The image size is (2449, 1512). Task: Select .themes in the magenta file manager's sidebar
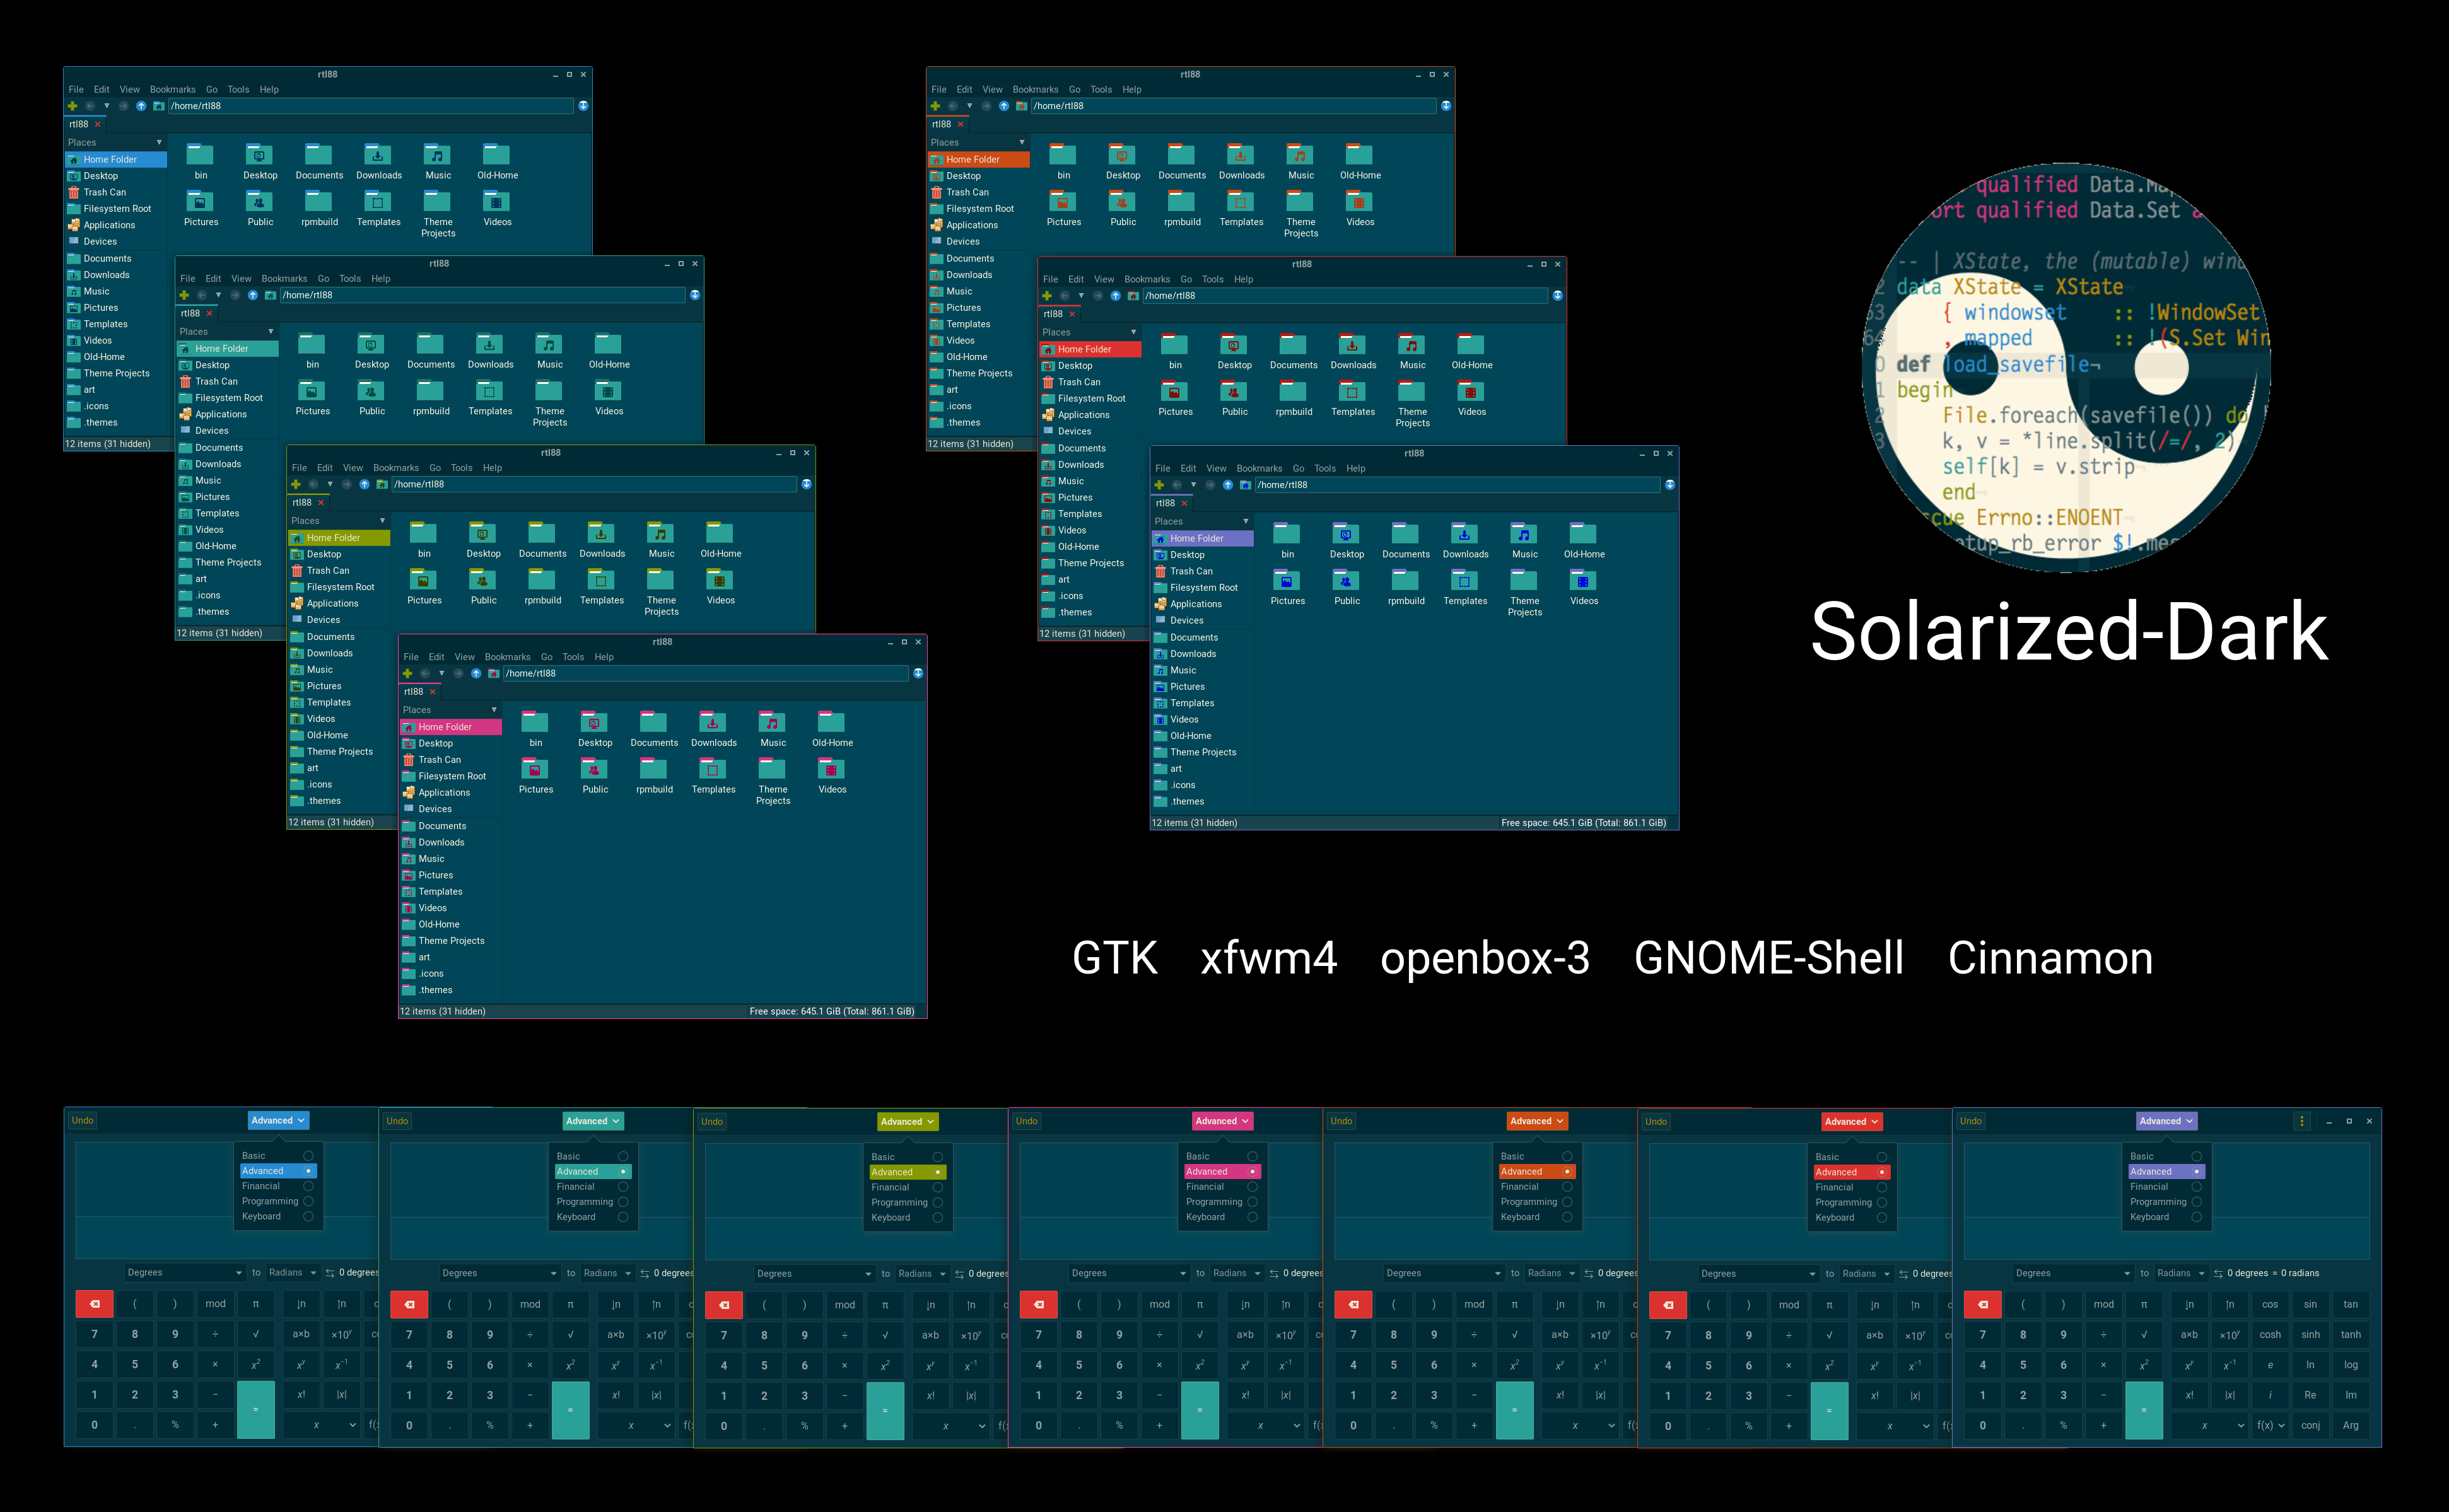pos(451,990)
